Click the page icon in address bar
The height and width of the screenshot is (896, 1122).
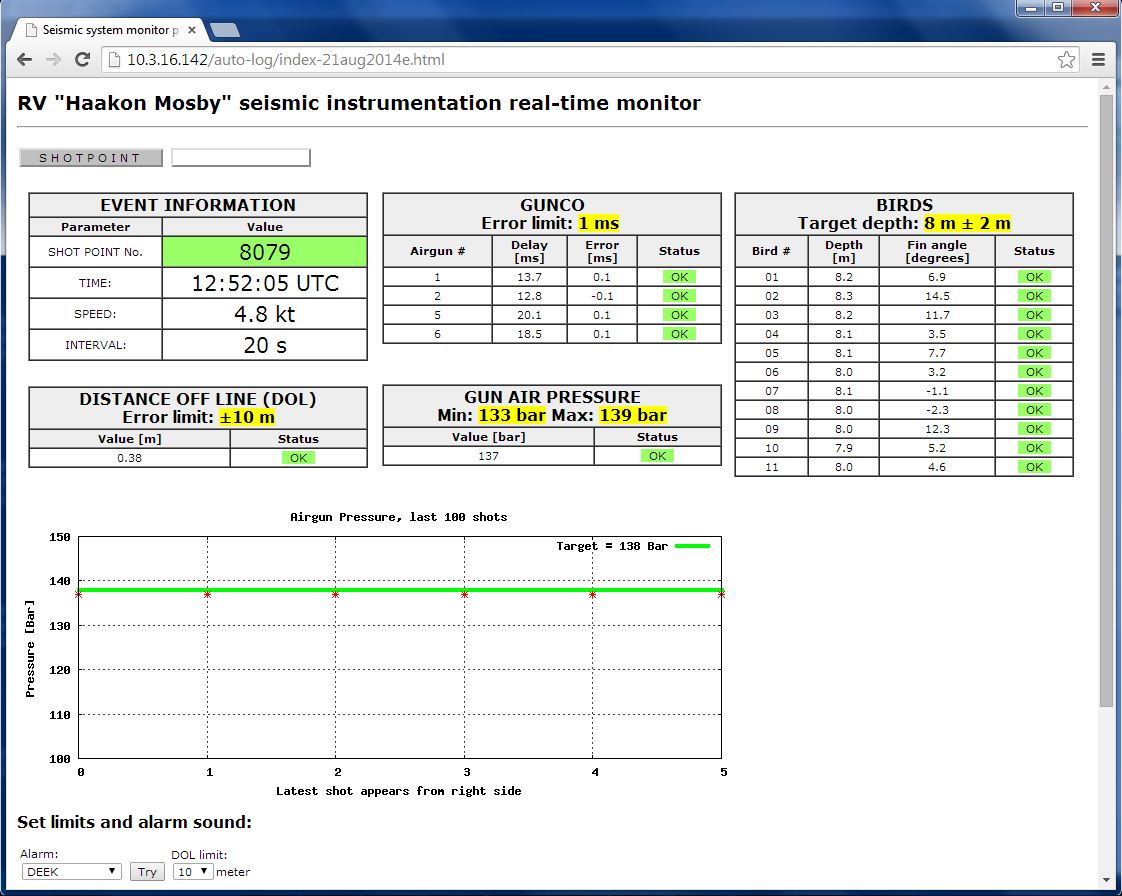pos(114,60)
